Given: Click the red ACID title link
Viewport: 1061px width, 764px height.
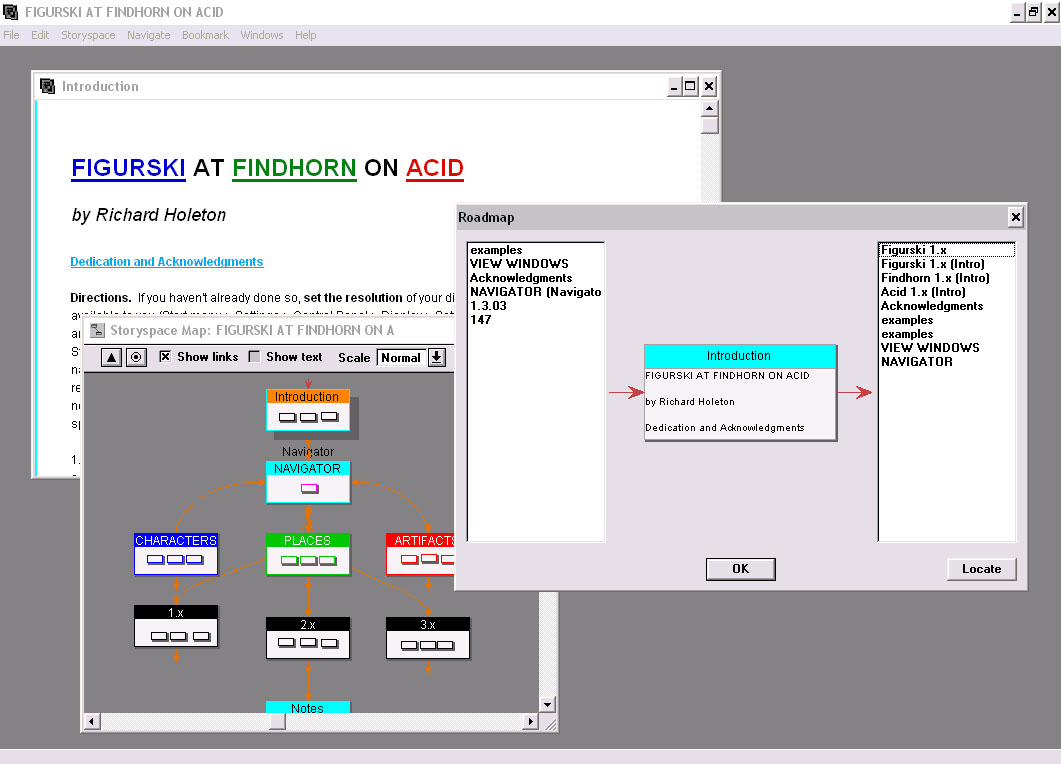Looking at the screenshot, I should (x=435, y=168).
